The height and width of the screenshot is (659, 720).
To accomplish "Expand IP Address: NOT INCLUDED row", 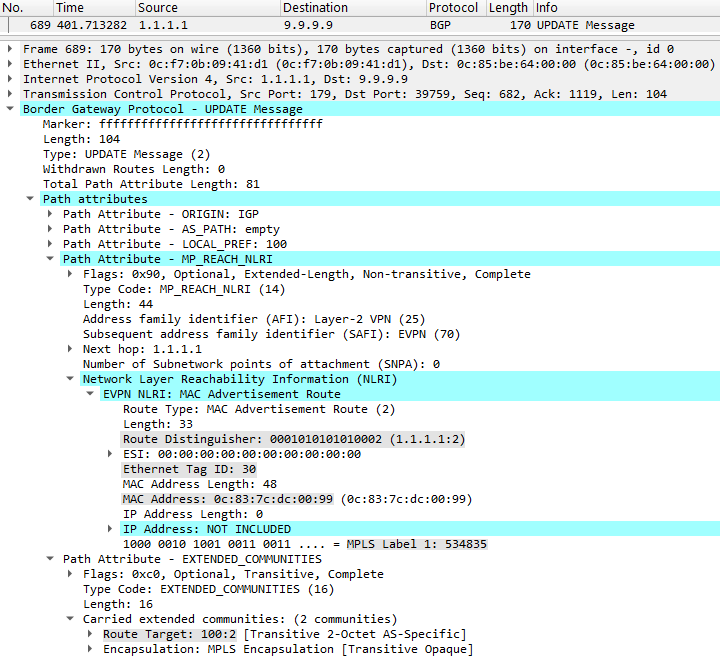I will click(110, 529).
